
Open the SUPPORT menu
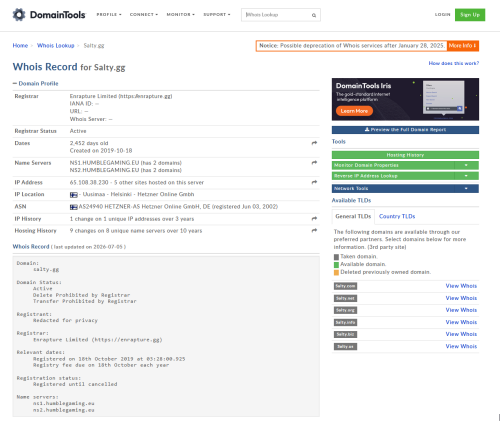(x=217, y=15)
